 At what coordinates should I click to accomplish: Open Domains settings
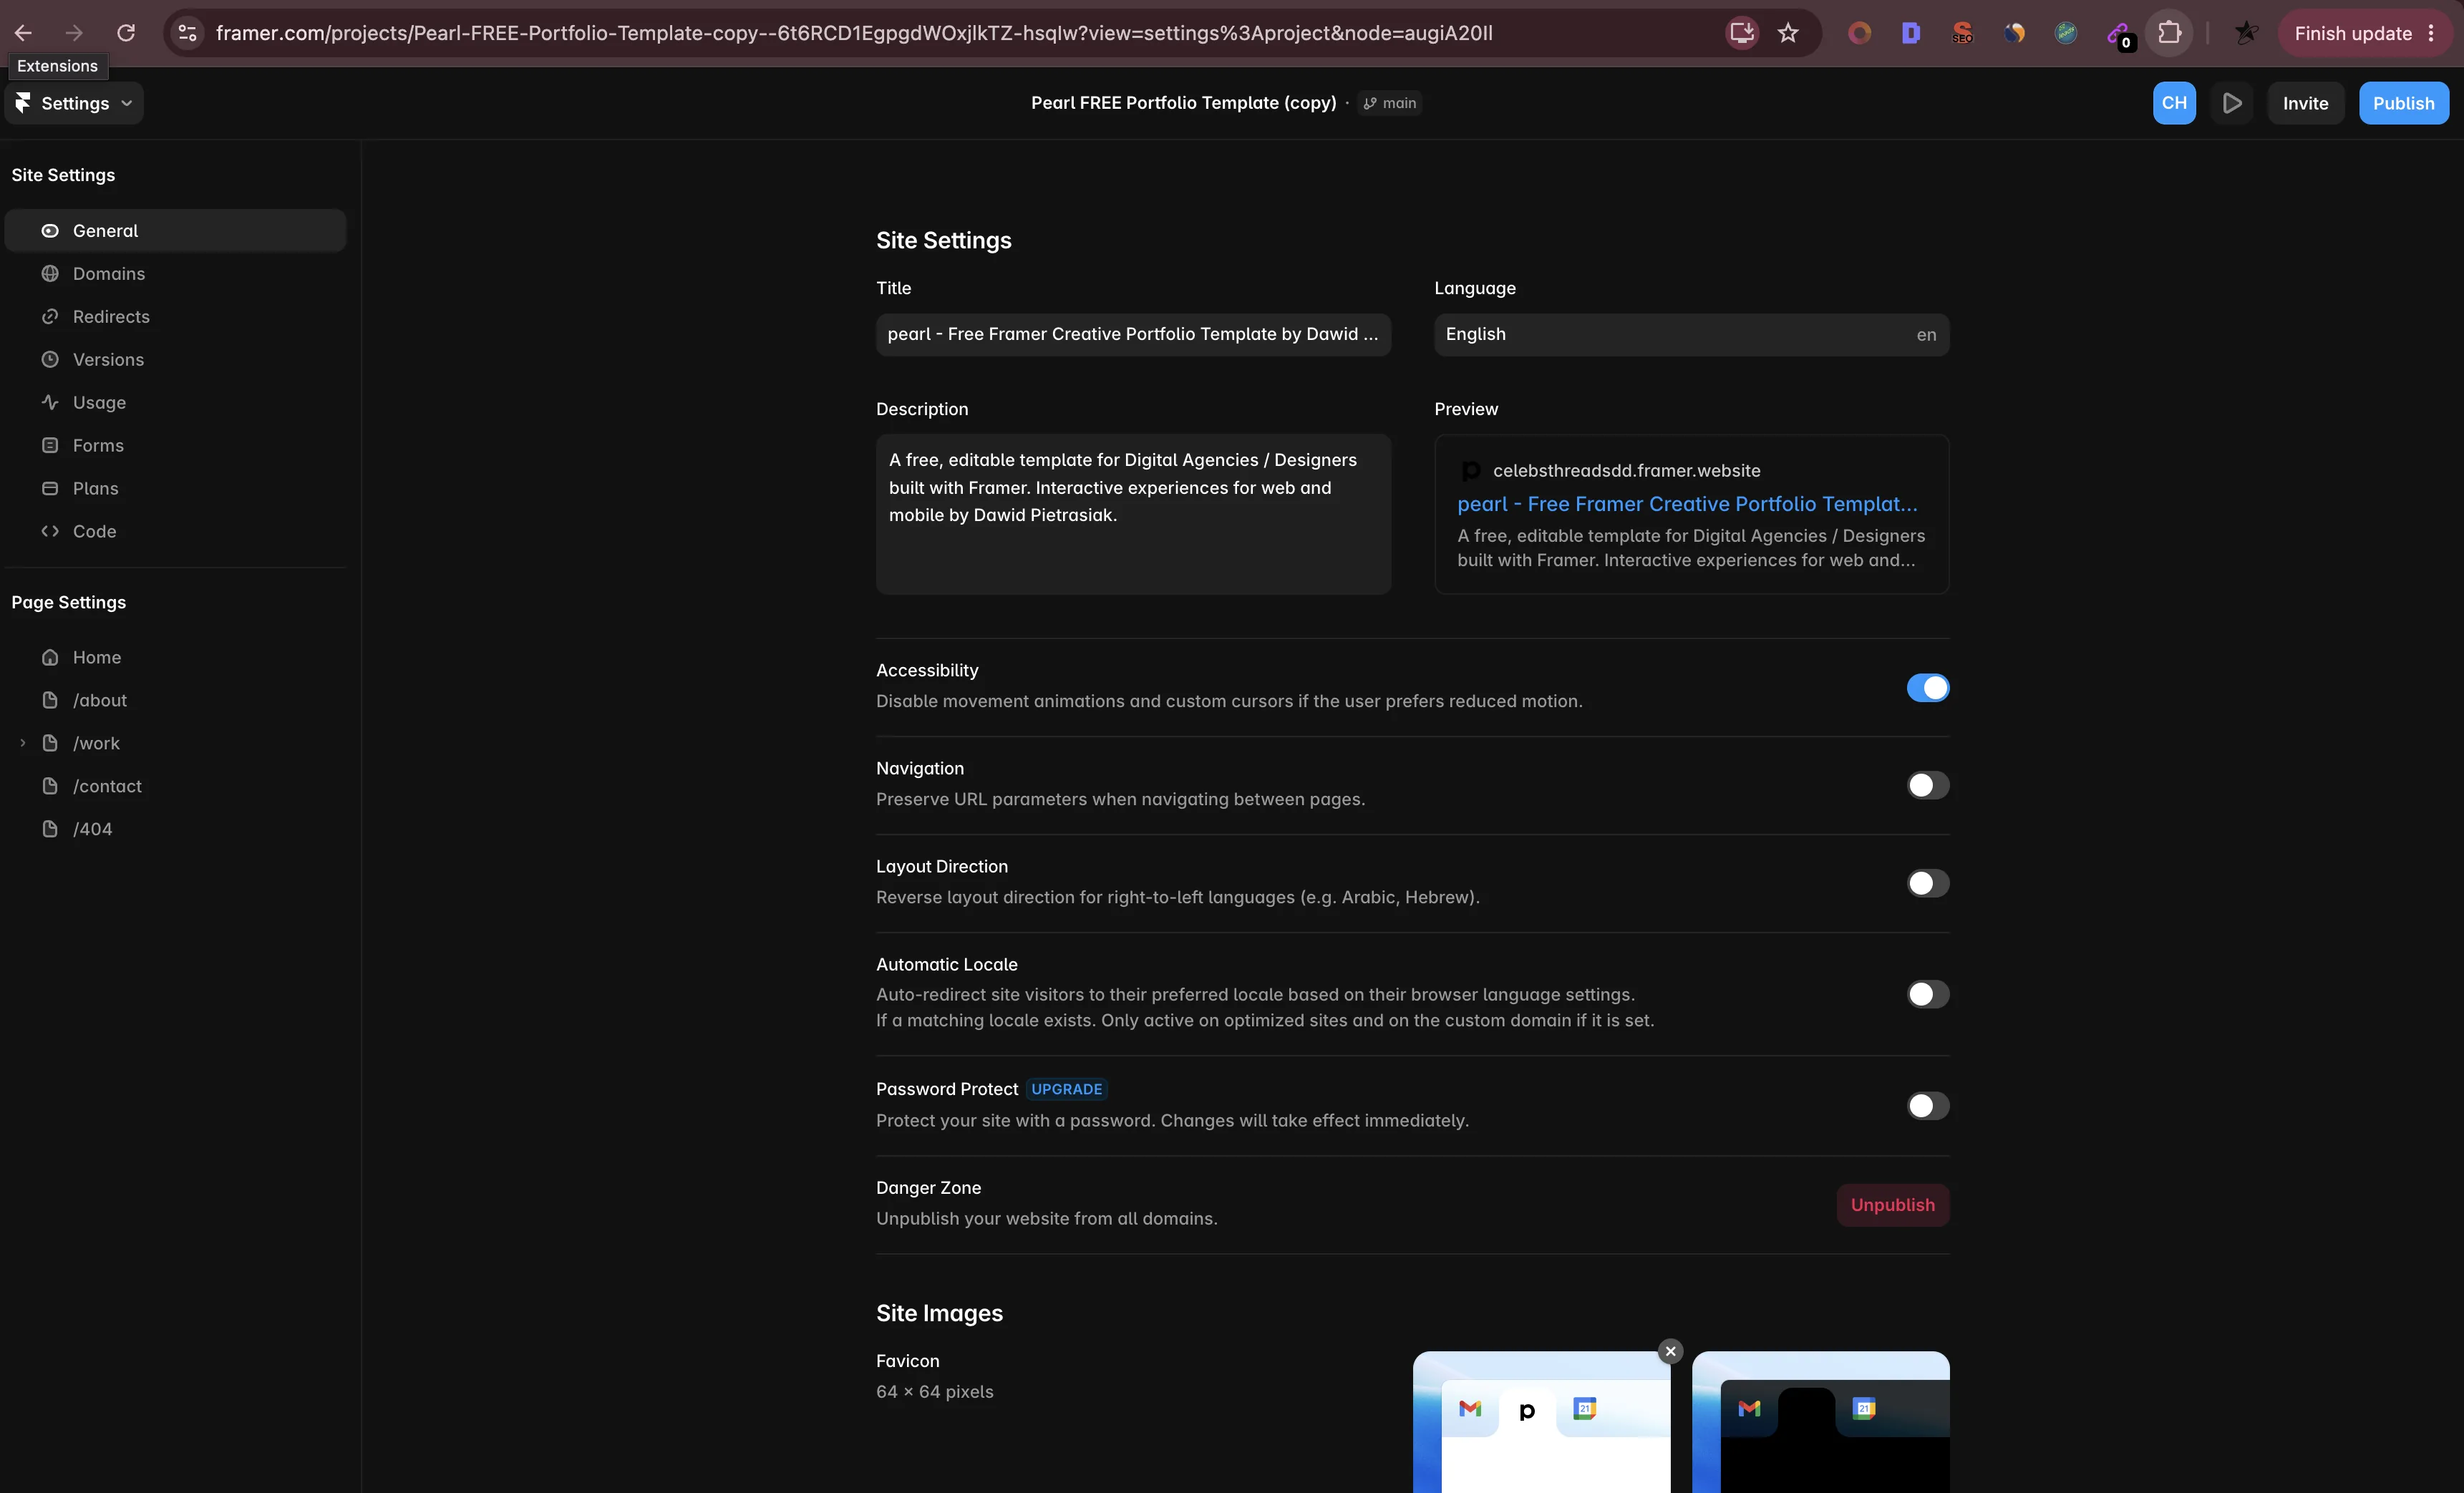point(175,273)
